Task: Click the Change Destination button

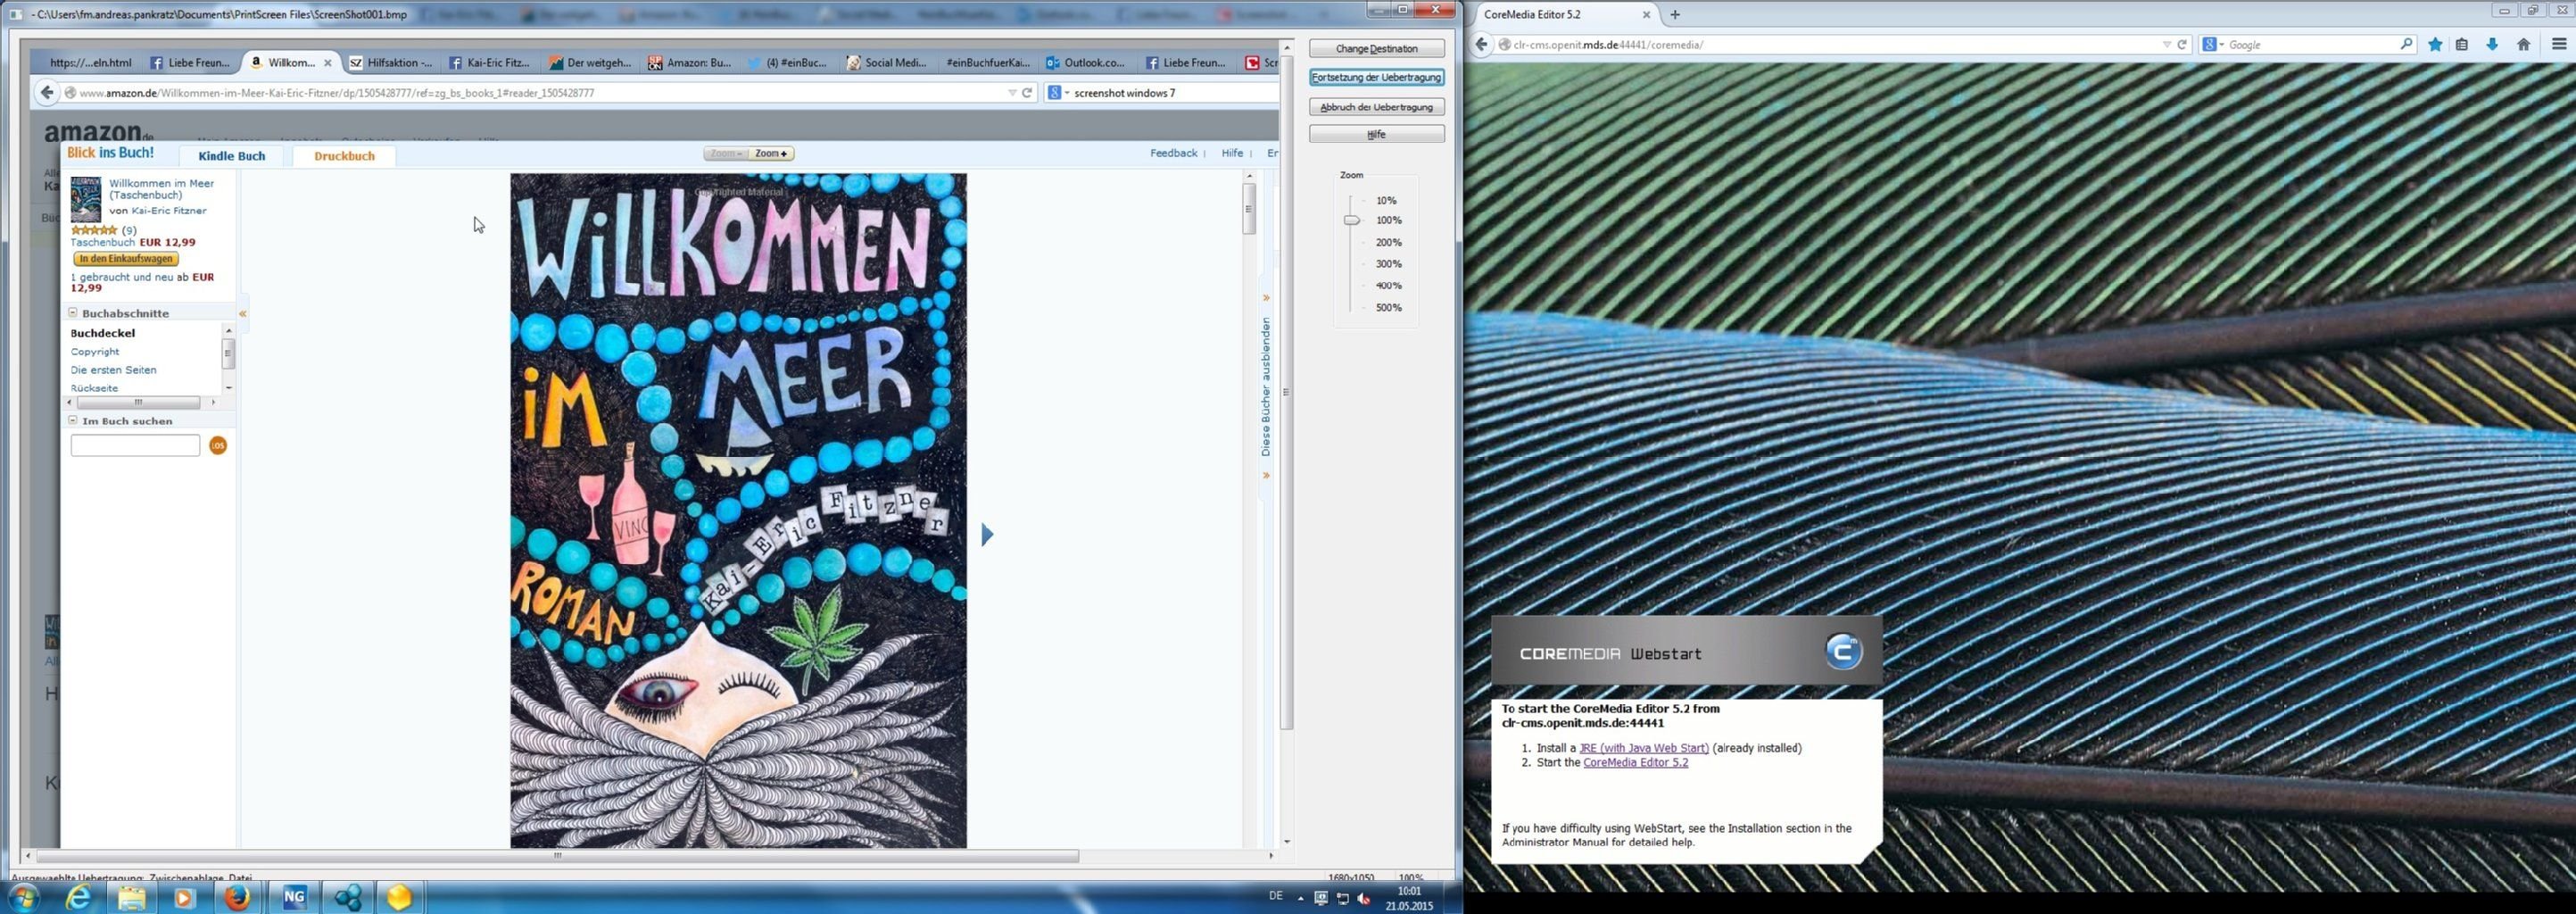Action: 1376,48
